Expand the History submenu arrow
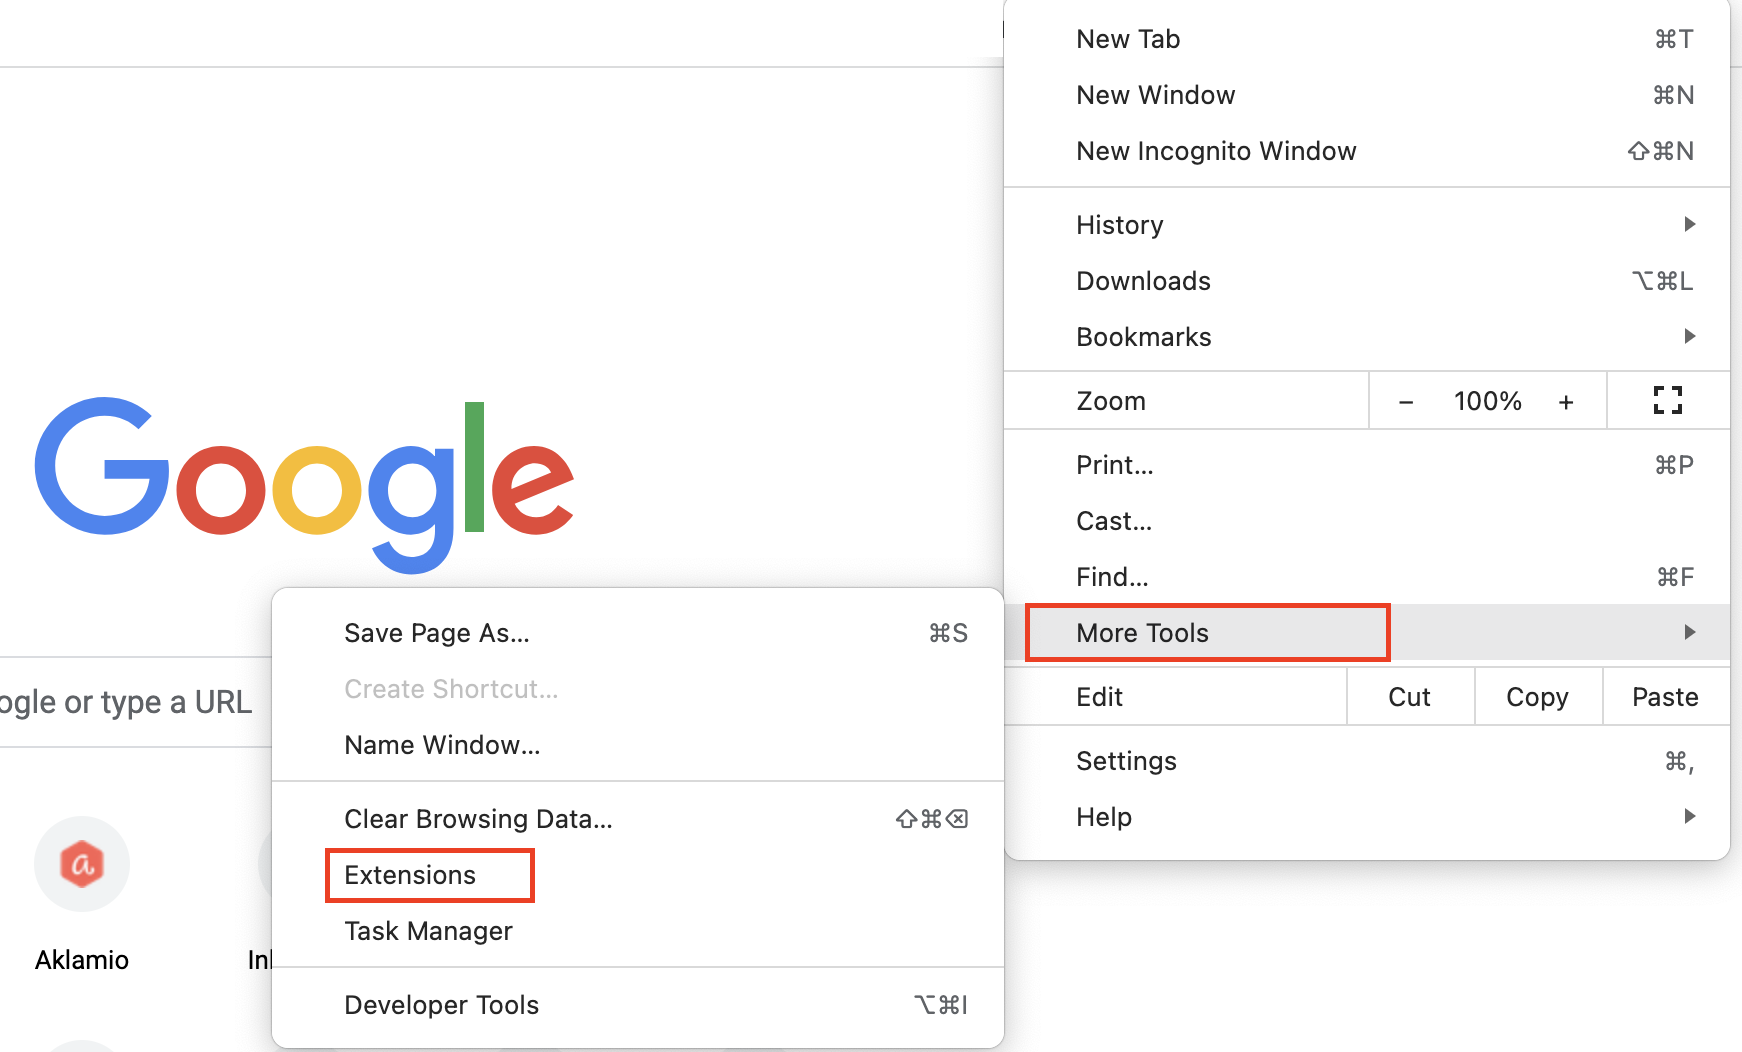This screenshot has height=1052, width=1742. (x=1689, y=224)
